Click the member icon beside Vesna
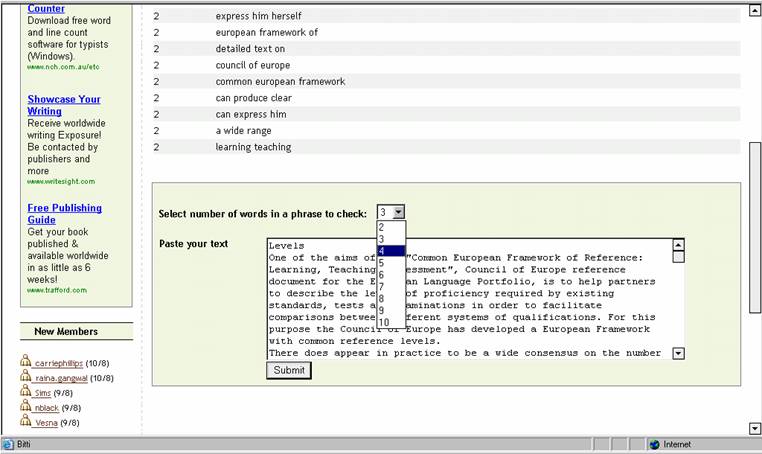This screenshot has width=762, height=454. [26, 420]
